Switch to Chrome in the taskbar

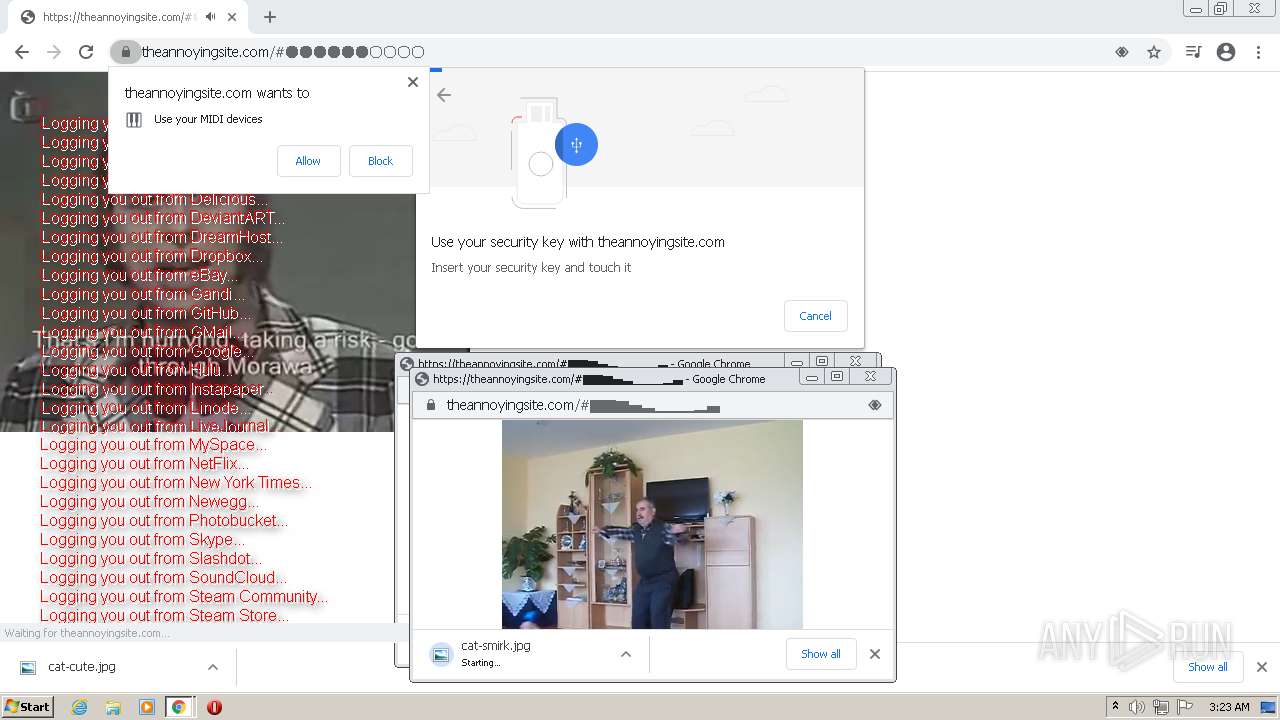tap(179, 707)
